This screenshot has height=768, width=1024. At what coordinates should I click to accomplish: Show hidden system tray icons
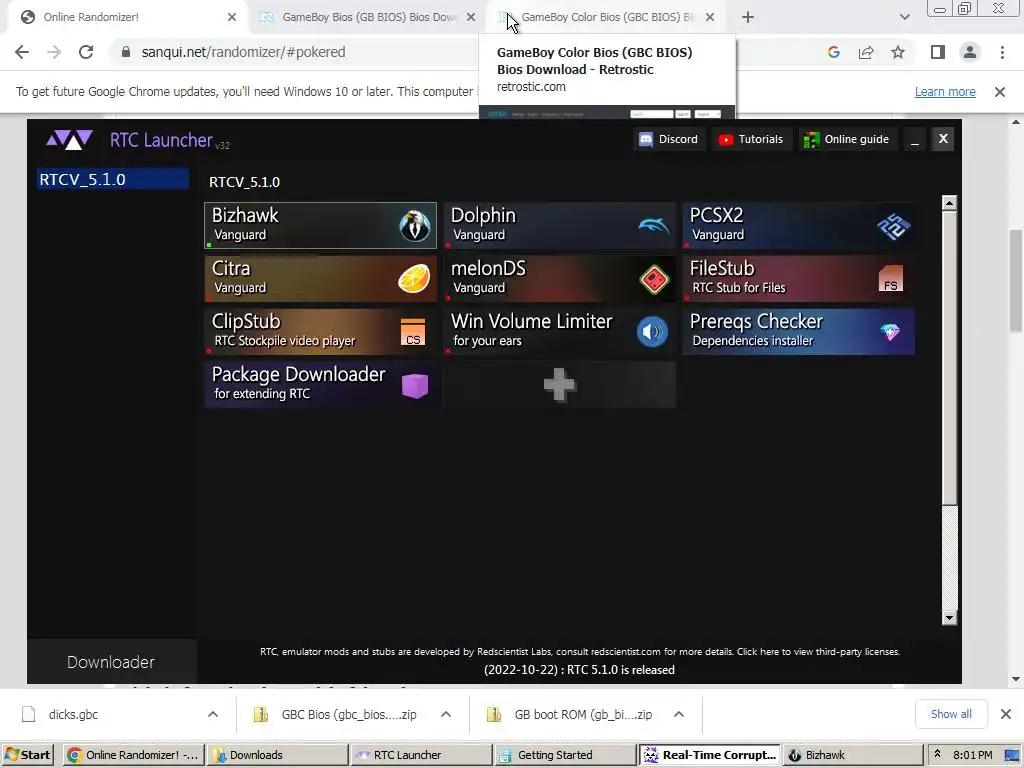point(937,755)
